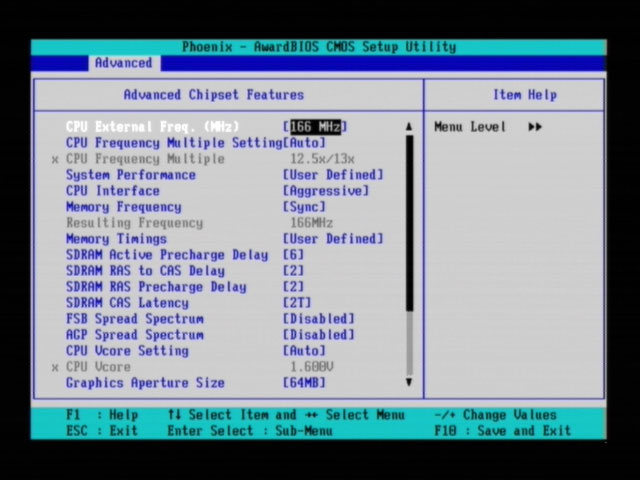Click the grey scrollbar track below thumb
This screenshot has width=640, height=480.
coord(409,344)
